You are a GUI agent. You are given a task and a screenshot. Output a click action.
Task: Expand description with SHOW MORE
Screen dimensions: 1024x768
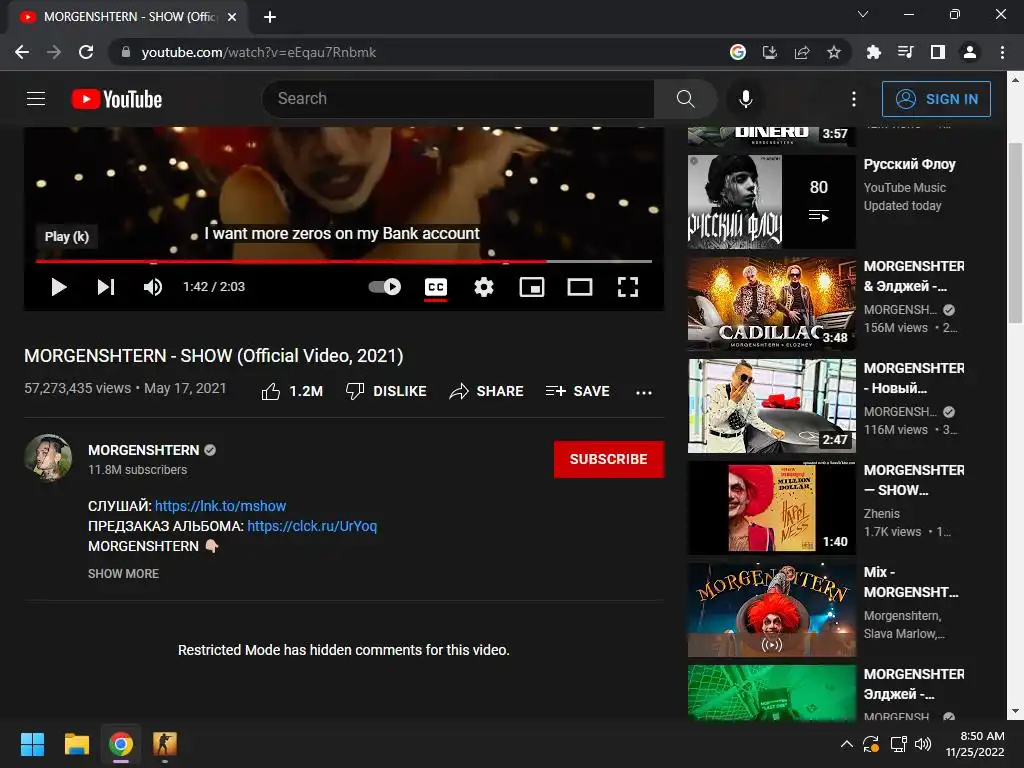(123, 573)
